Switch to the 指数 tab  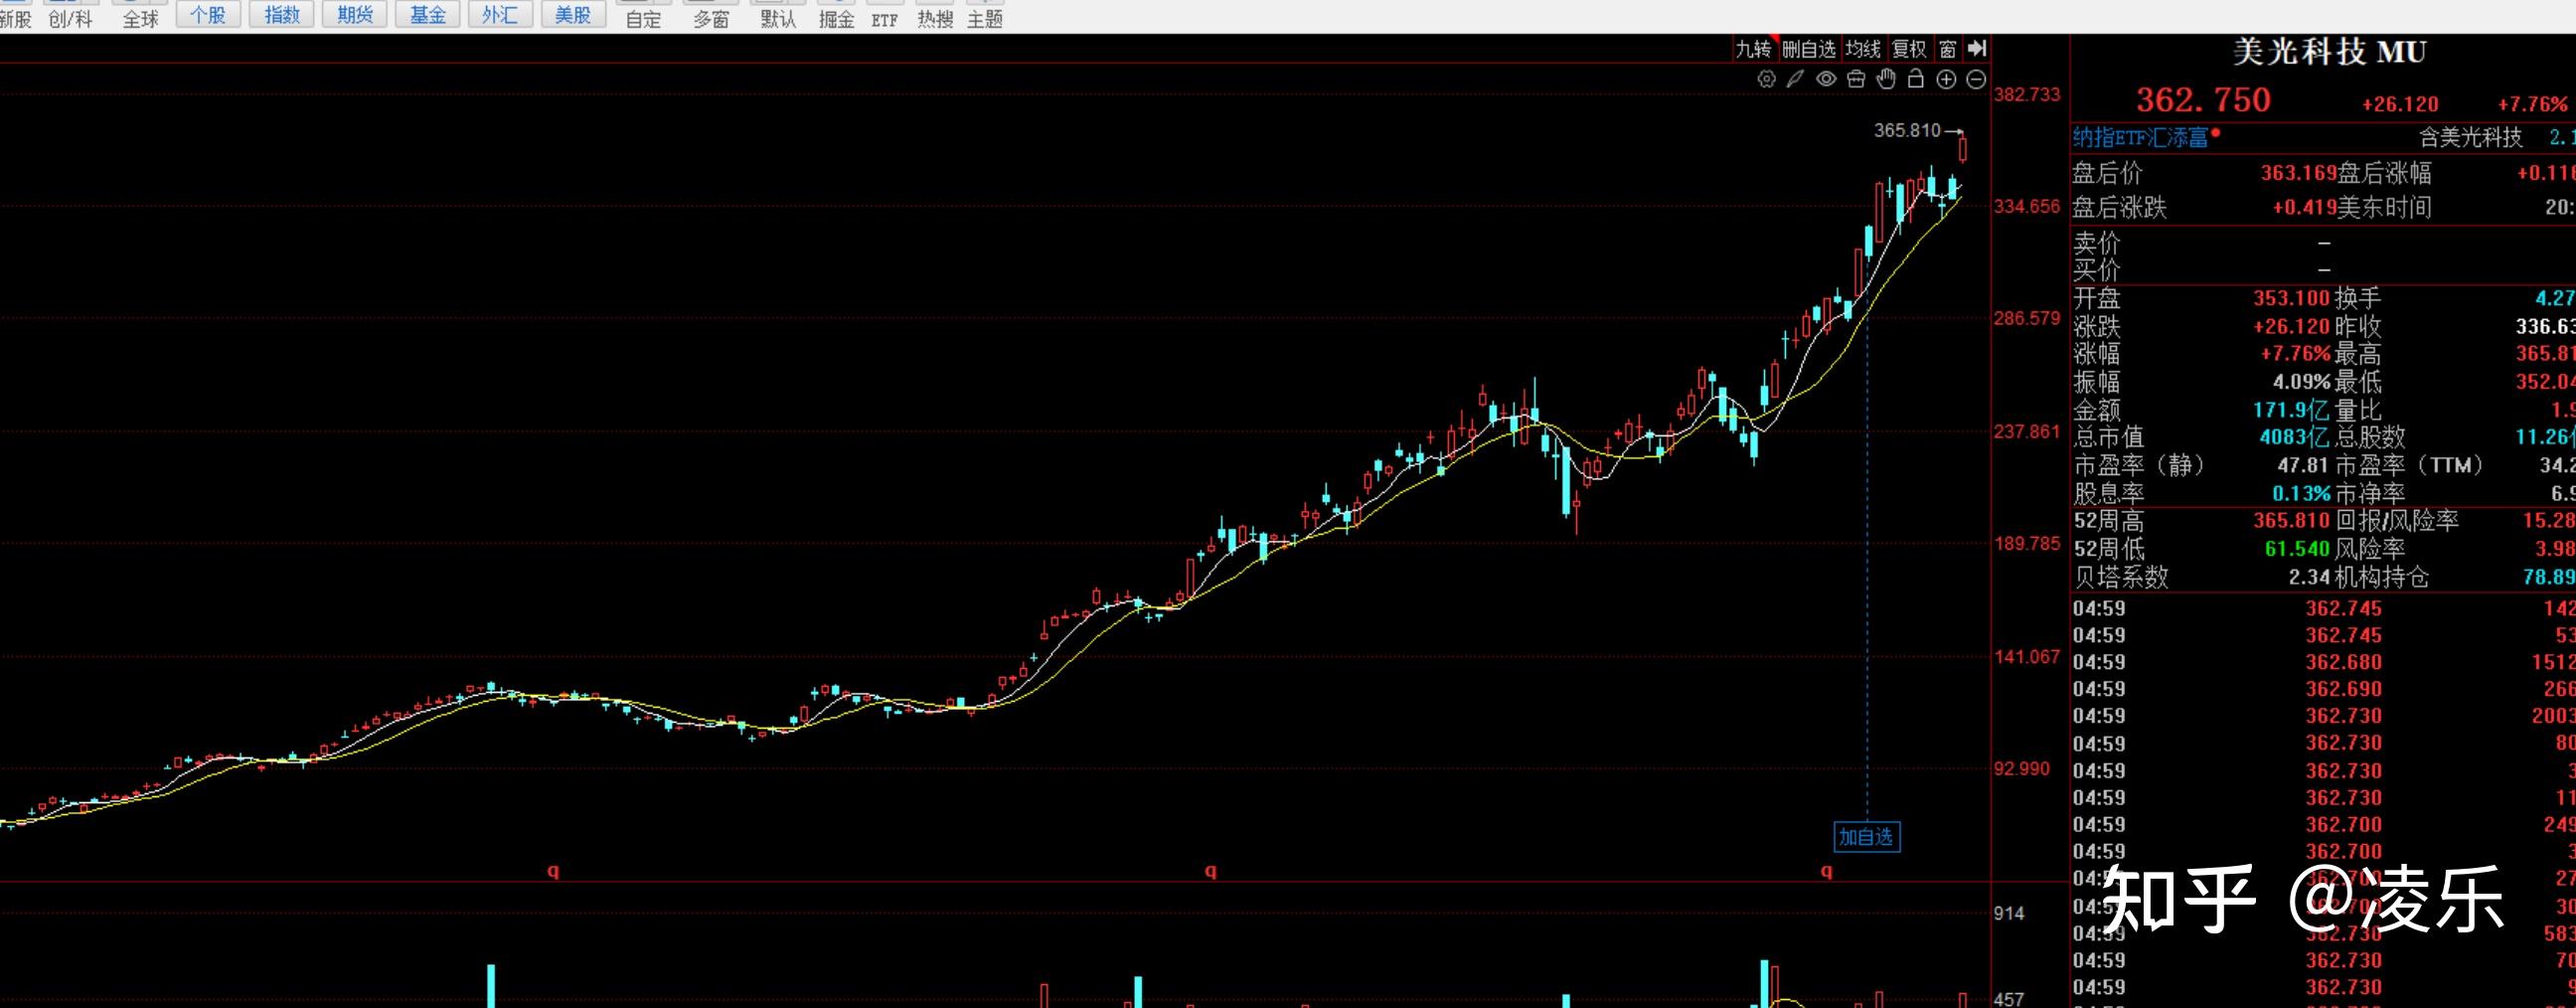(x=282, y=15)
